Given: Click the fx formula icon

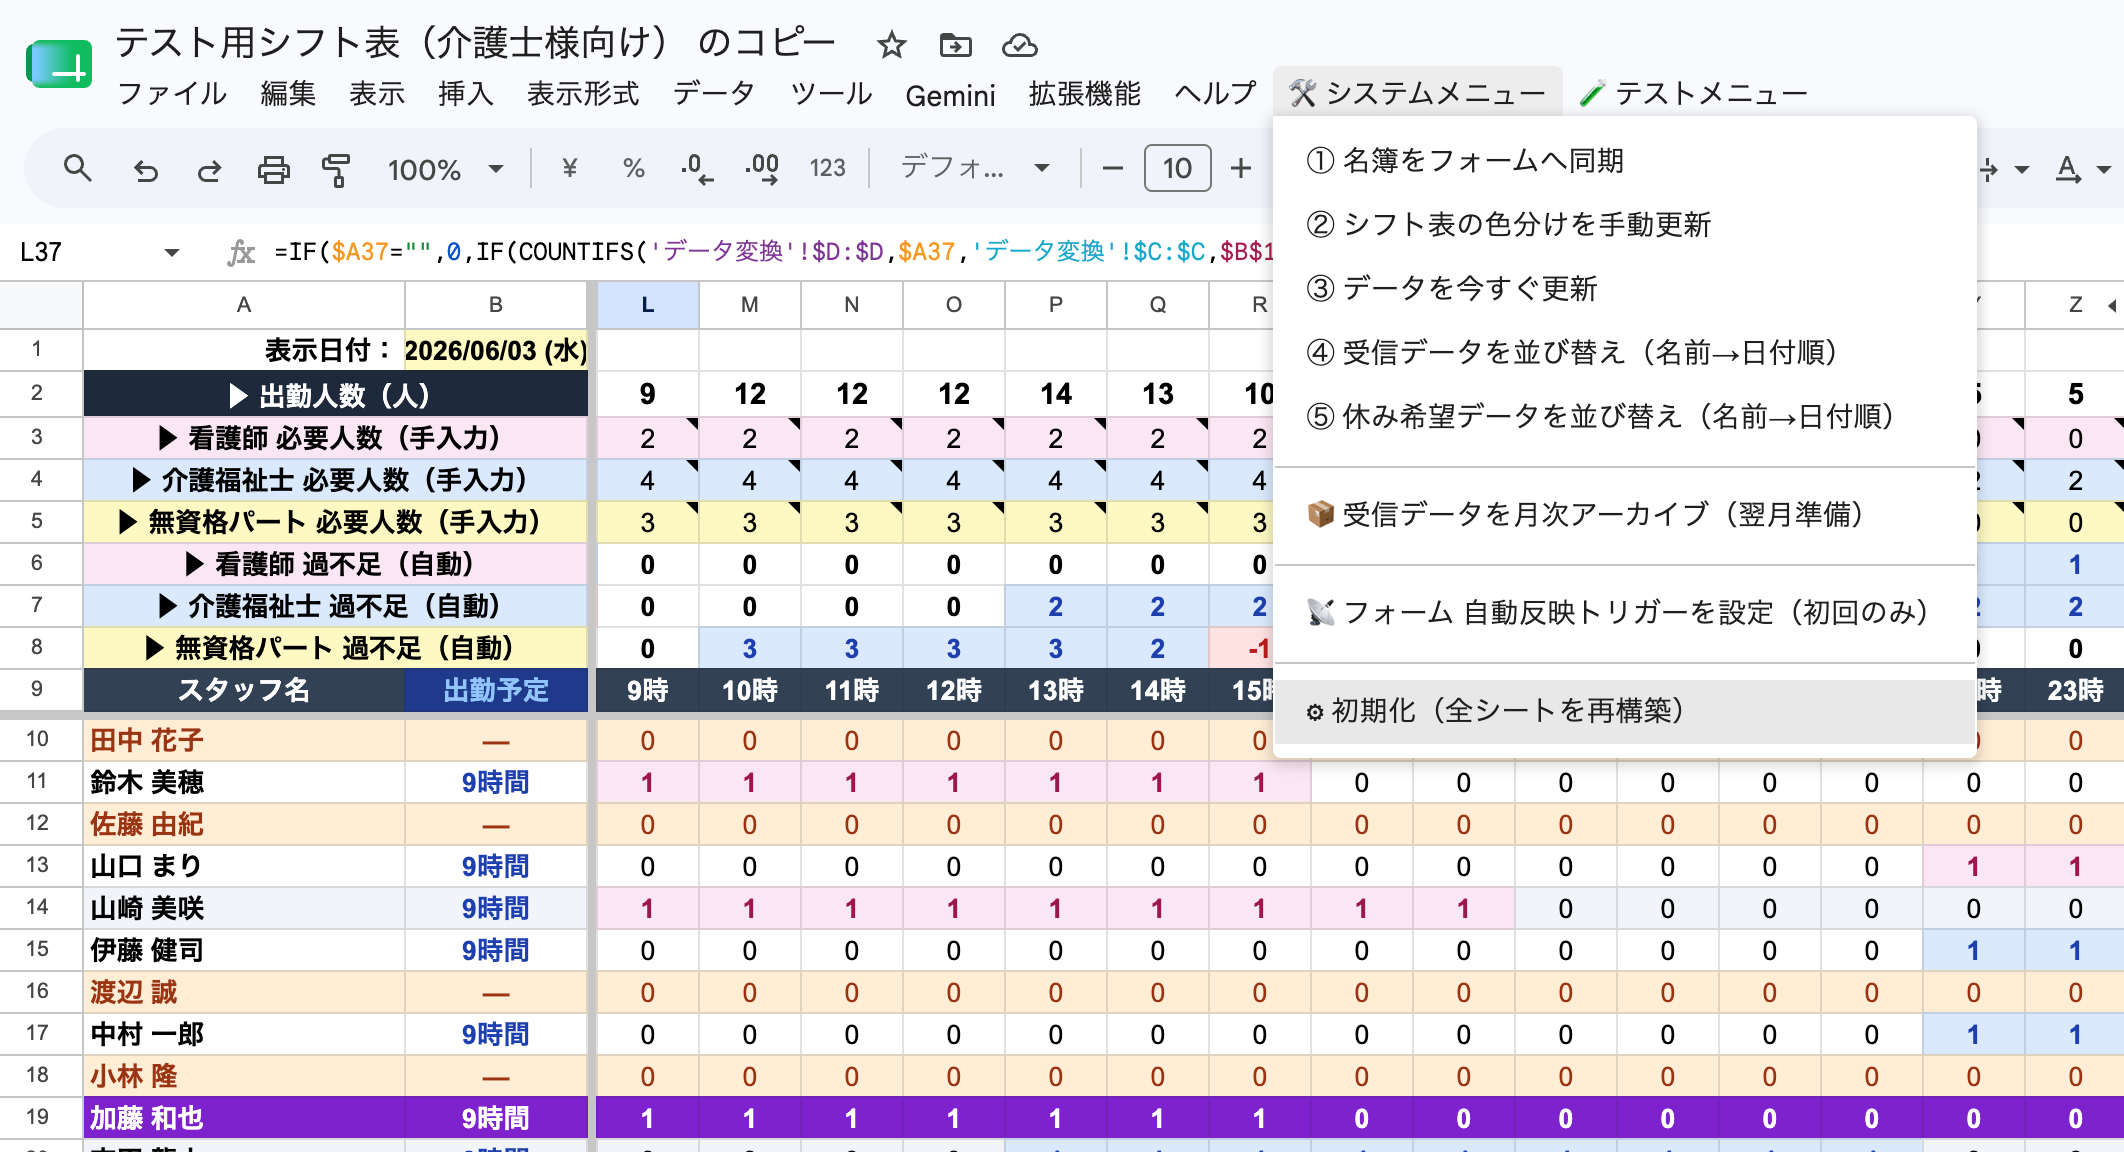Looking at the screenshot, I should (x=240, y=252).
